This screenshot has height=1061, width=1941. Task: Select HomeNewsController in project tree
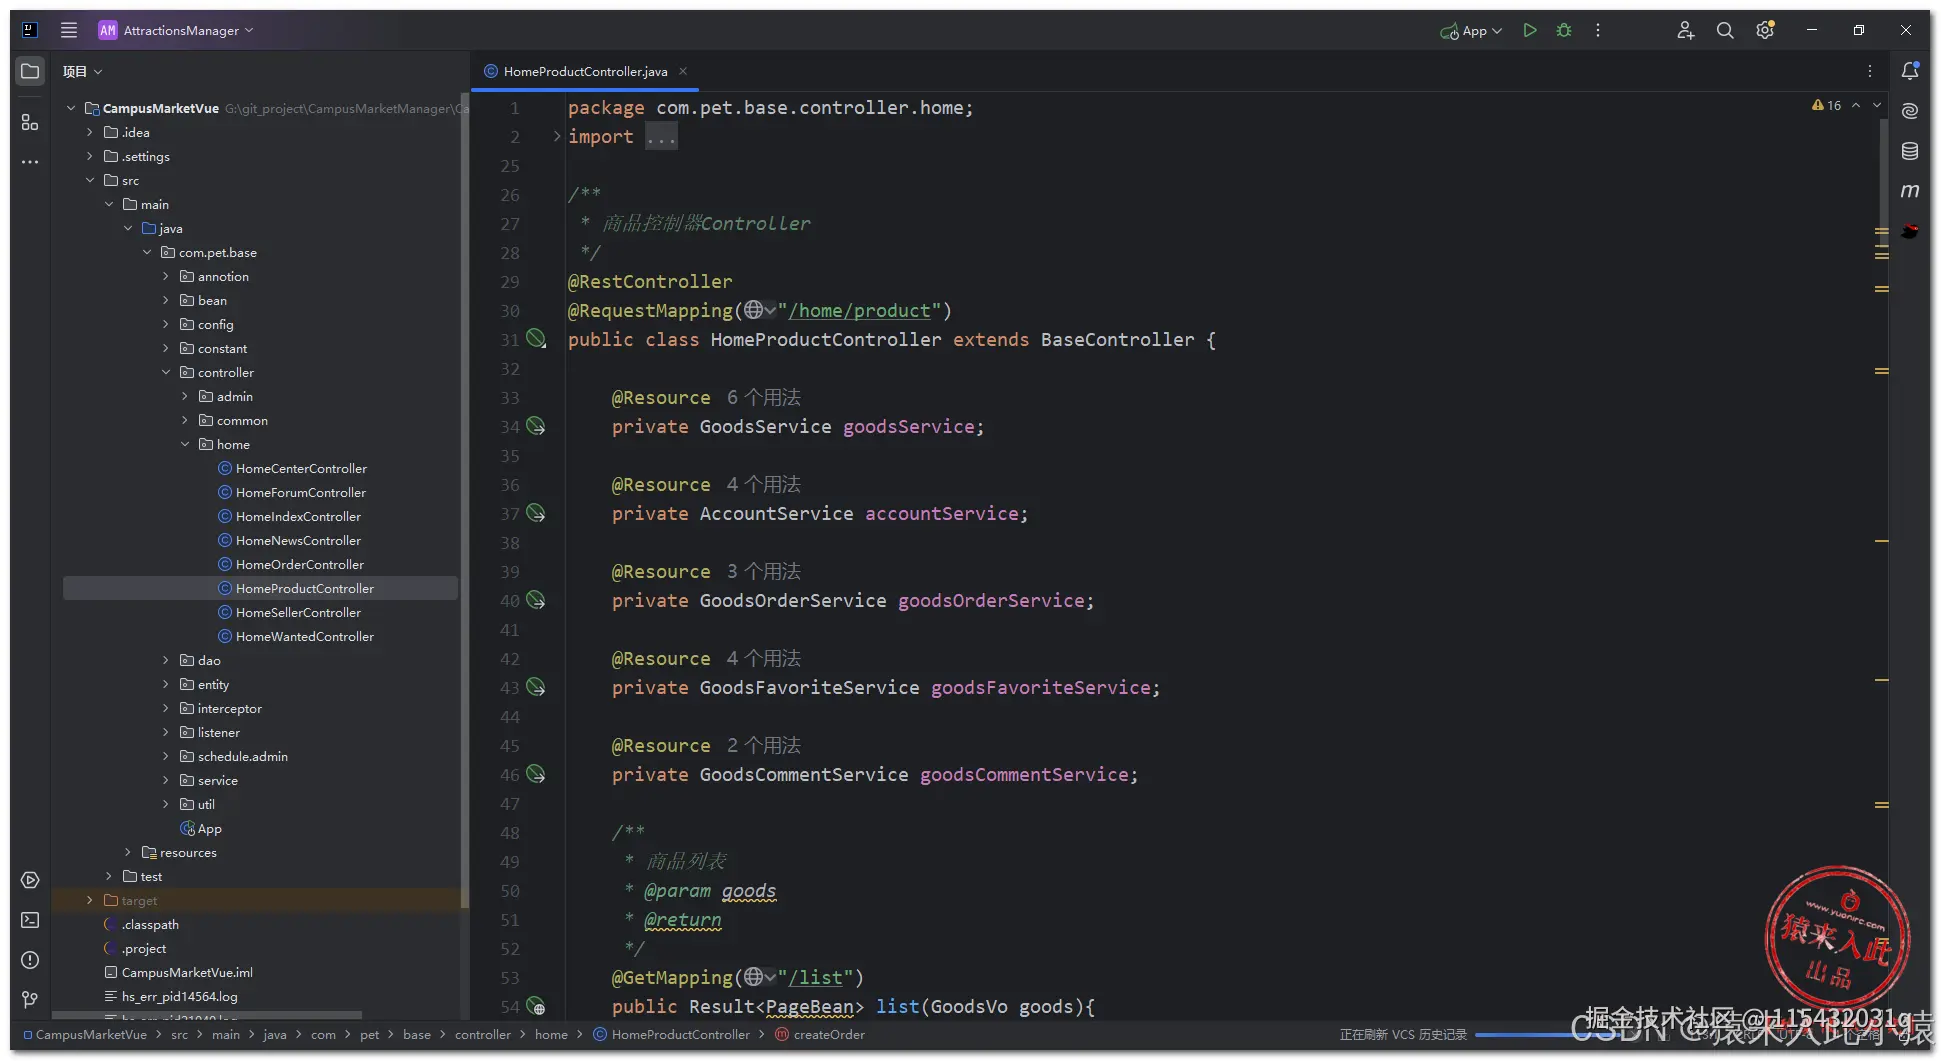point(298,540)
